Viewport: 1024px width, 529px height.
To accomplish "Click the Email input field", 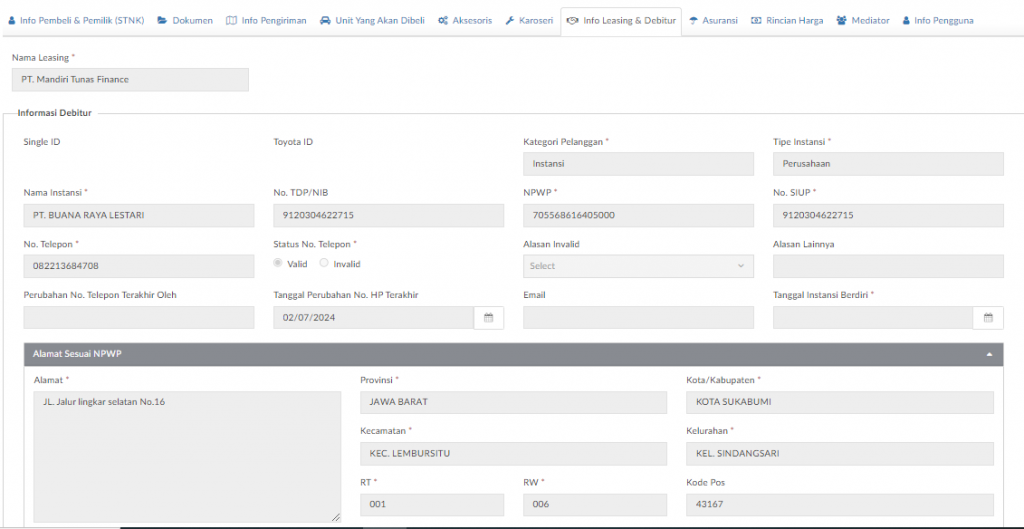I will (638, 317).
